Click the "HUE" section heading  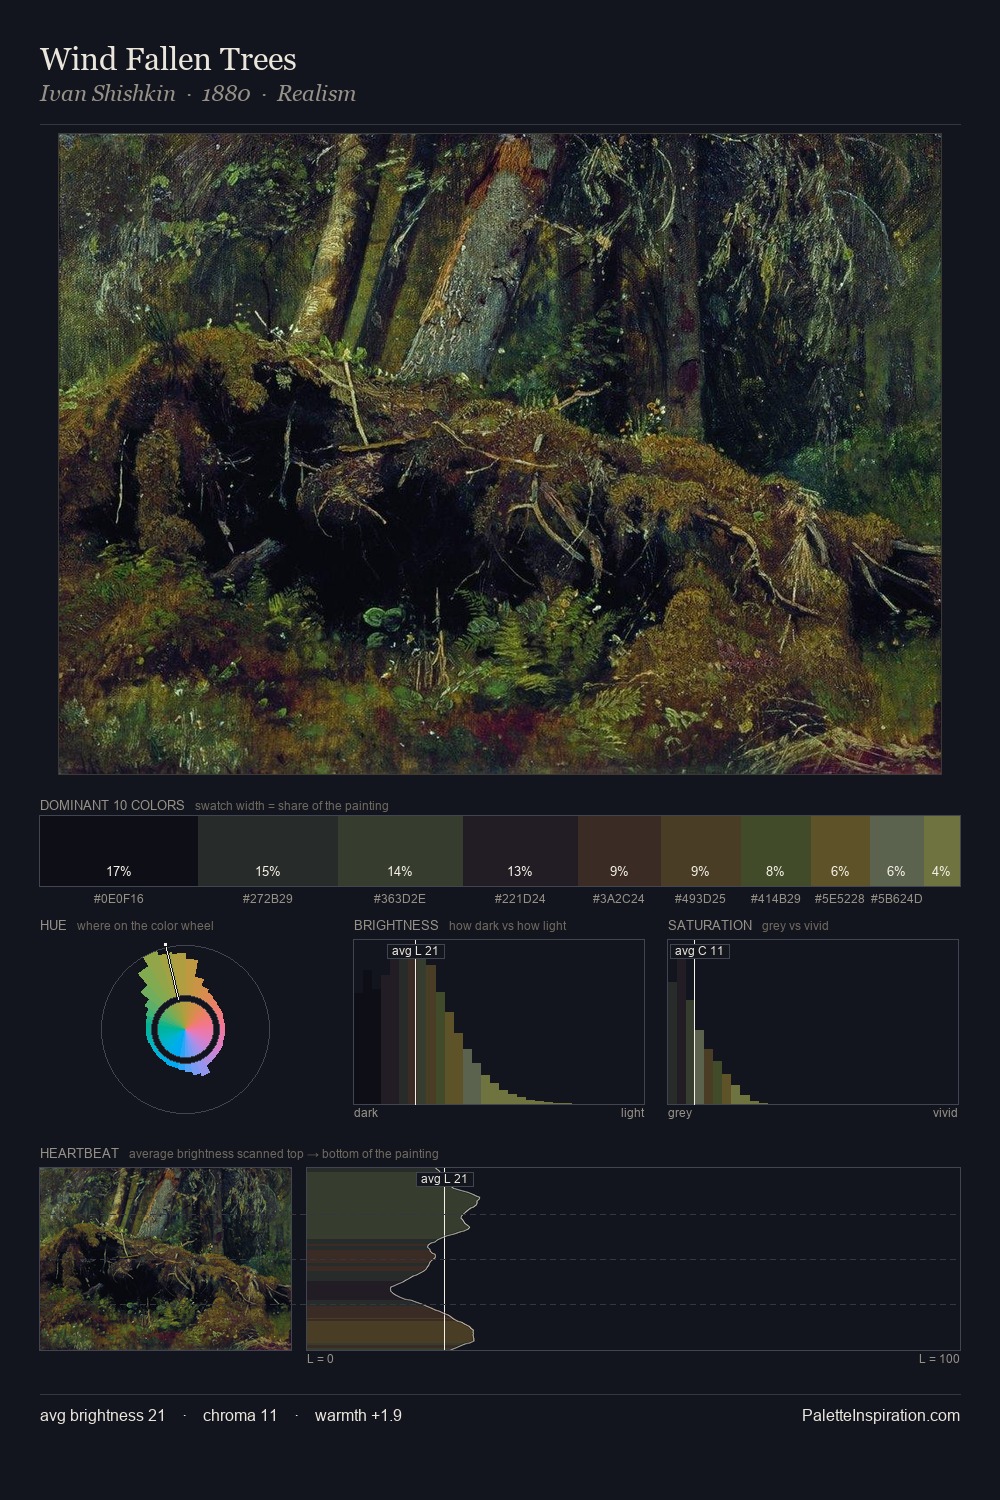point(53,925)
